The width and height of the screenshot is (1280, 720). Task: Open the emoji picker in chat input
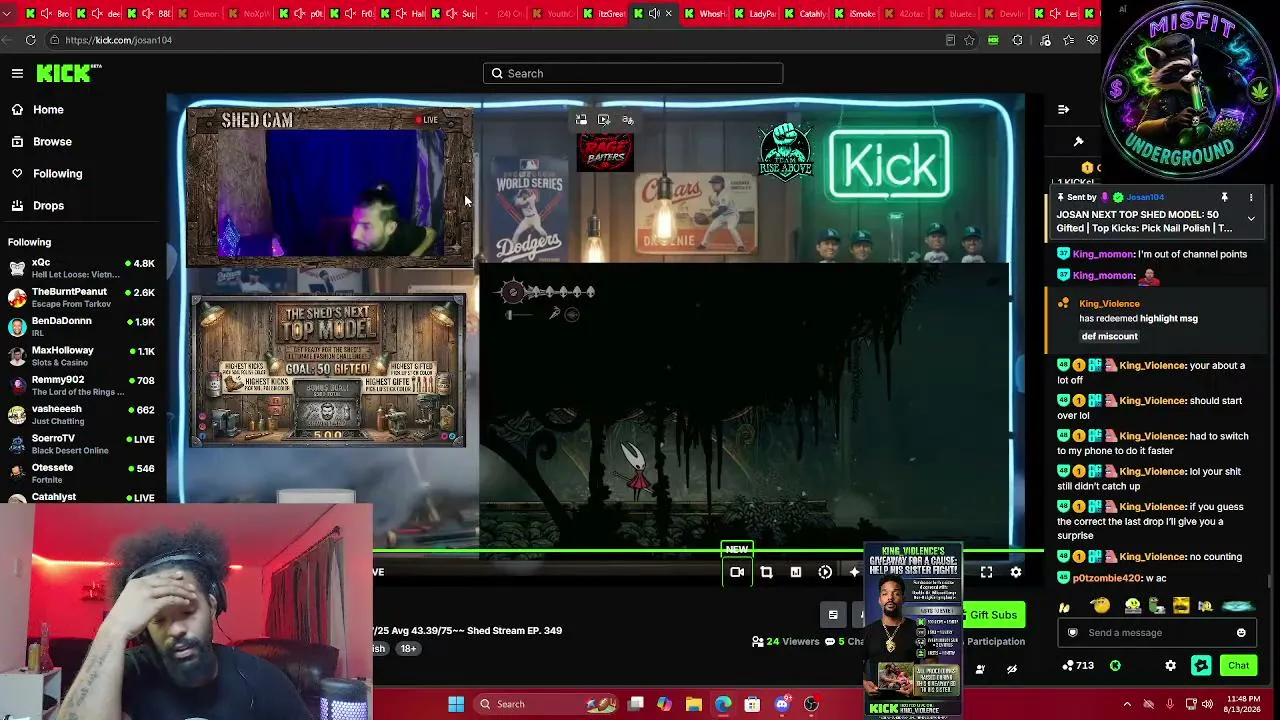coord(1241,633)
